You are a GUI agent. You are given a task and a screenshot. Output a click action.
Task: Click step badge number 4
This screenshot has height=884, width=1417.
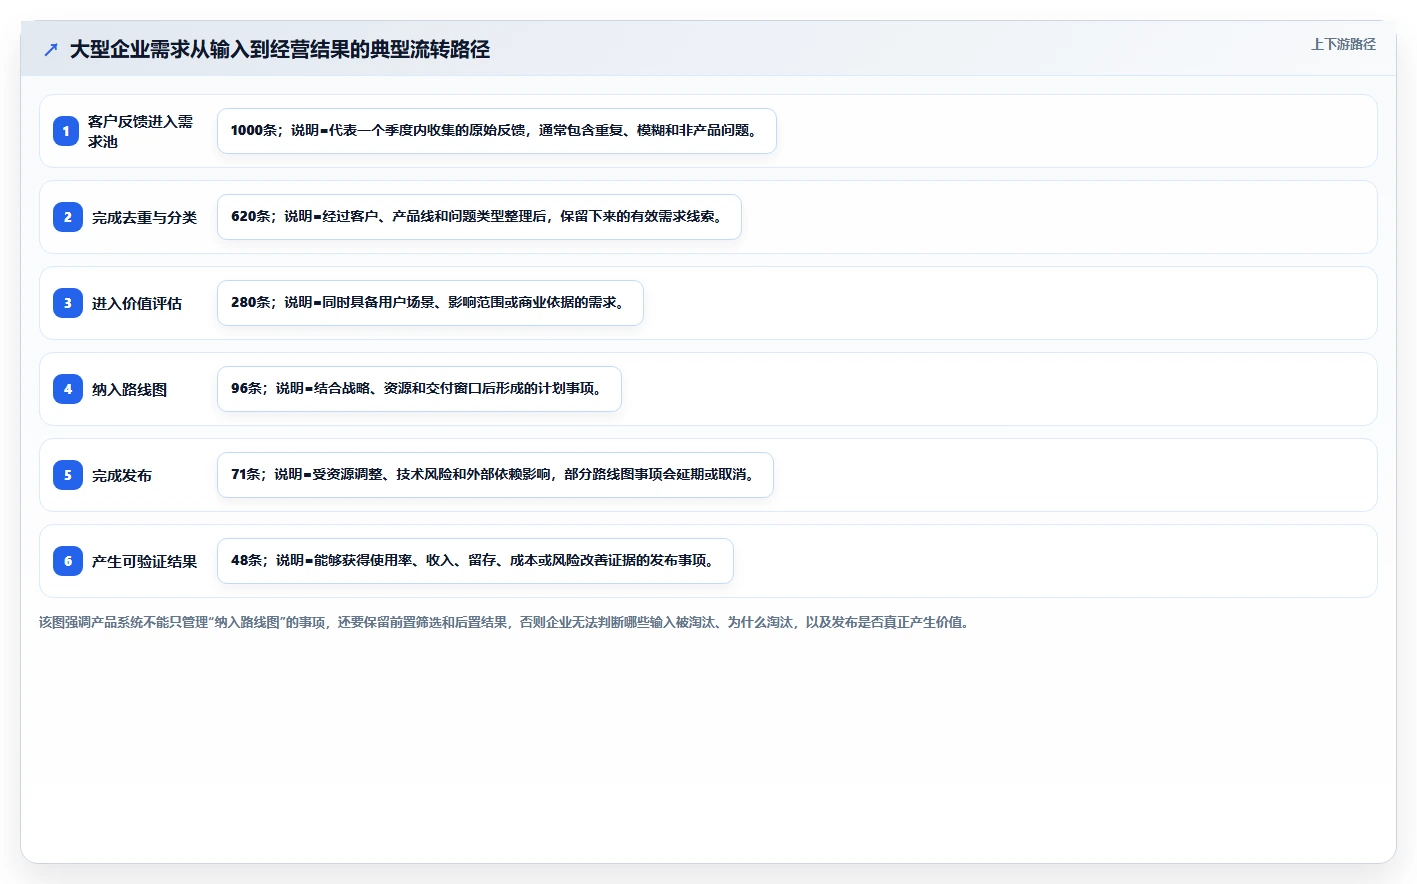pyautogui.click(x=67, y=389)
